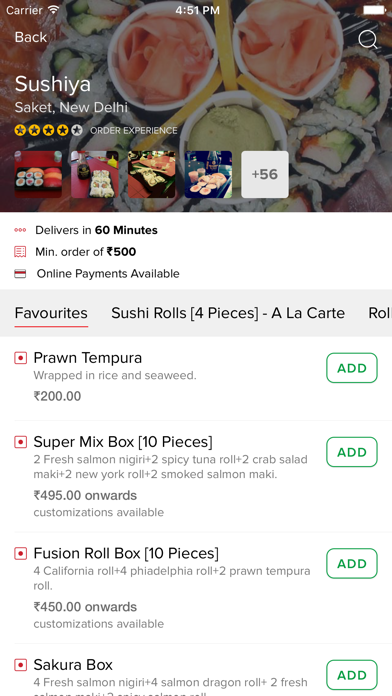Image resolution: width=392 pixels, height=696 pixels.
Task: Tap the delivery time icon
Action: point(20,230)
